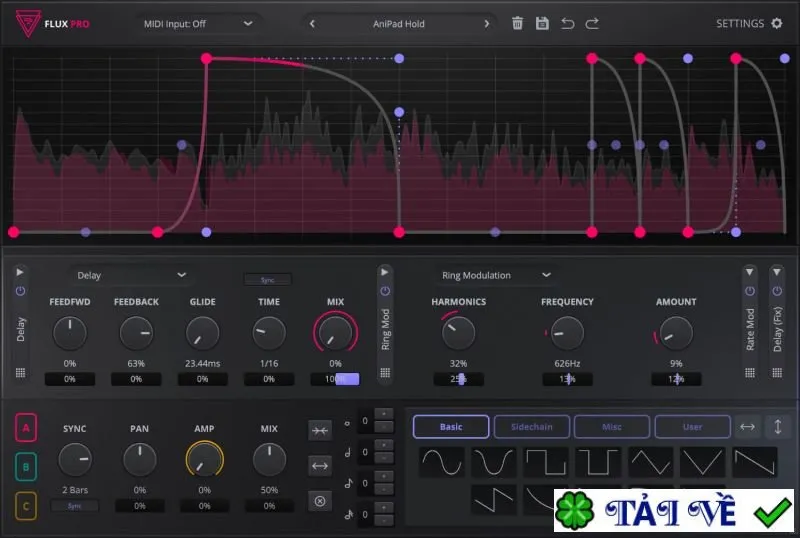Toggle Ring Mod effect power button
This screenshot has width=800, height=538.
[x=385, y=291]
